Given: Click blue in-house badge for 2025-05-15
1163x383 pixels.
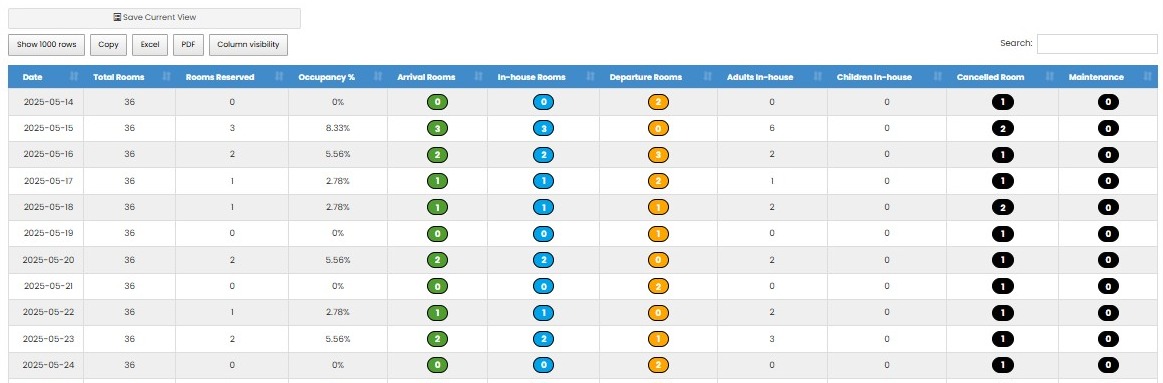Looking at the screenshot, I should click(544, 128).
